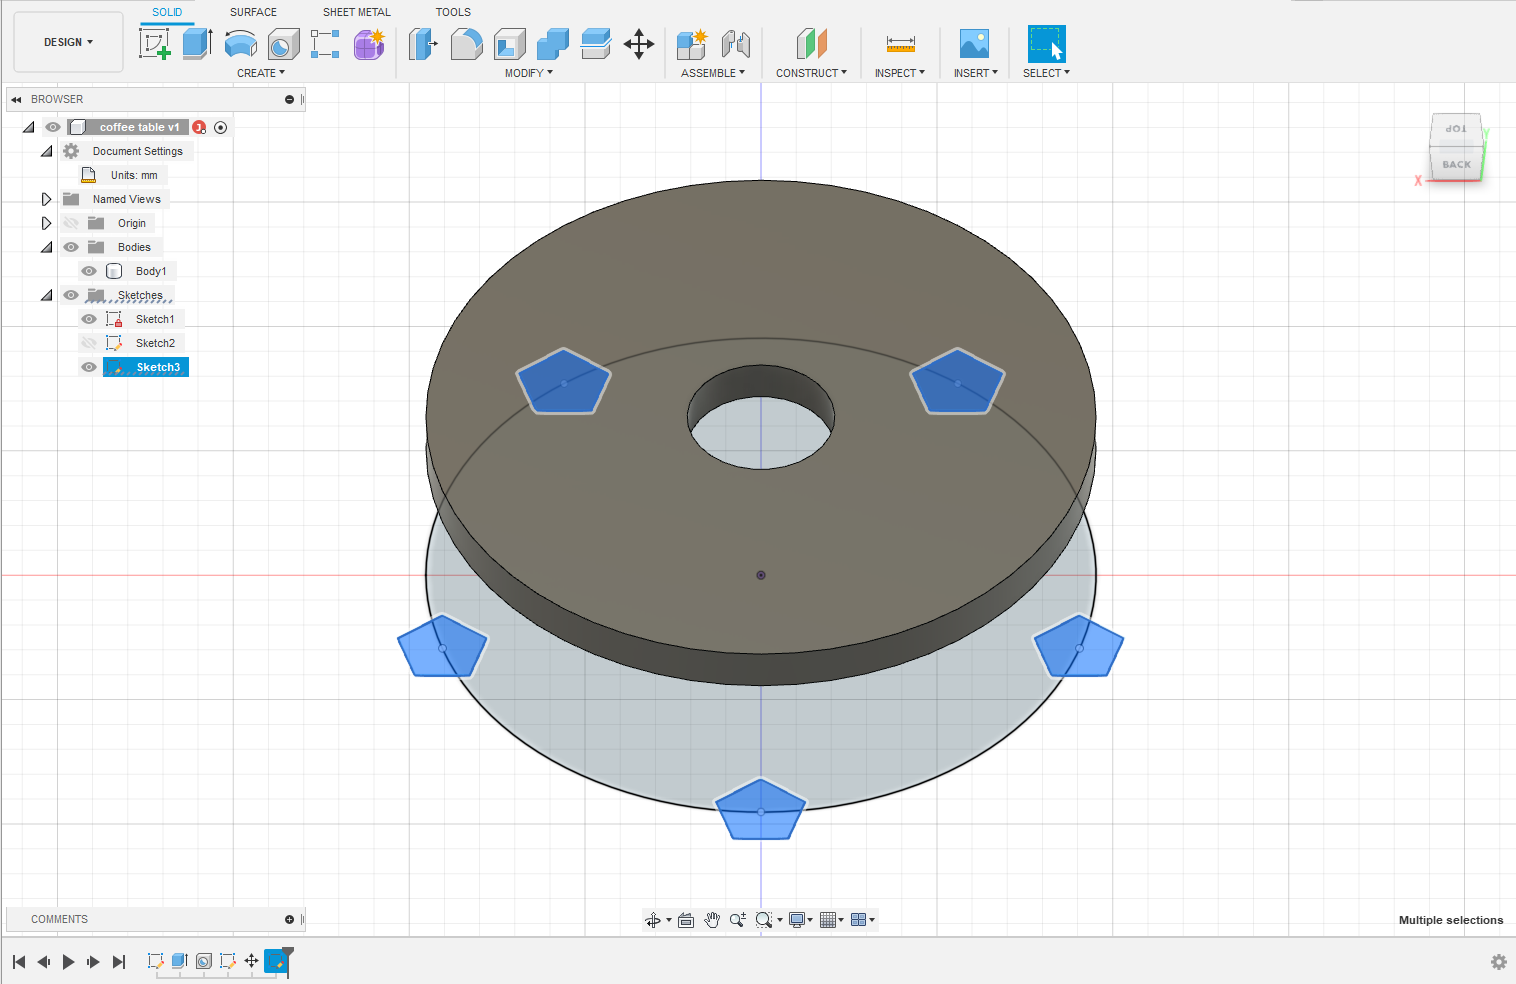Viewport: 1516px width, 984px height.
Task: Select the Press Pull tool
Action: 423,44
